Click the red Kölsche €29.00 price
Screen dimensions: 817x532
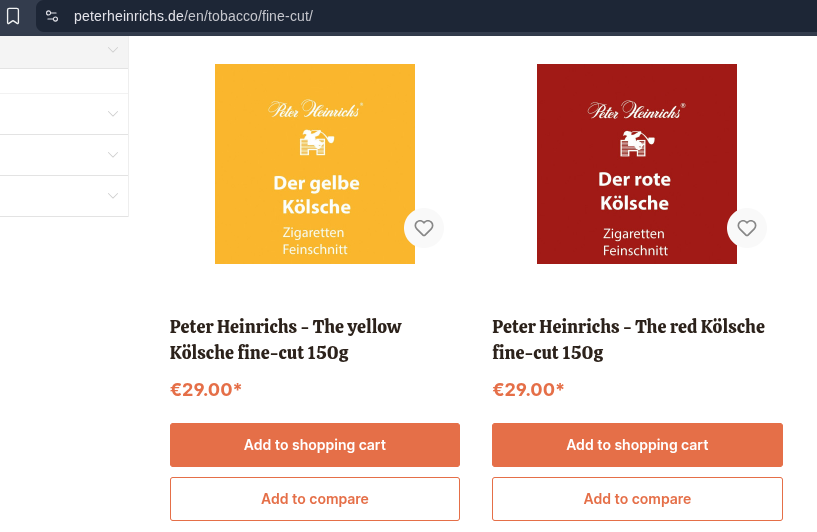coord(528,390)
